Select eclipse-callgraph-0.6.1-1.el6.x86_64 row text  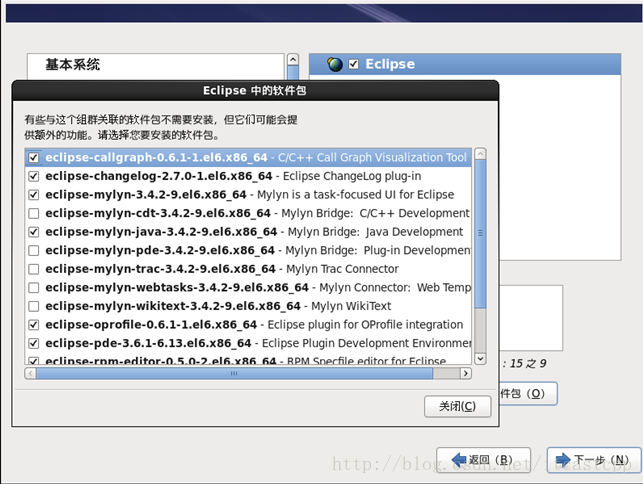[157, 158]
